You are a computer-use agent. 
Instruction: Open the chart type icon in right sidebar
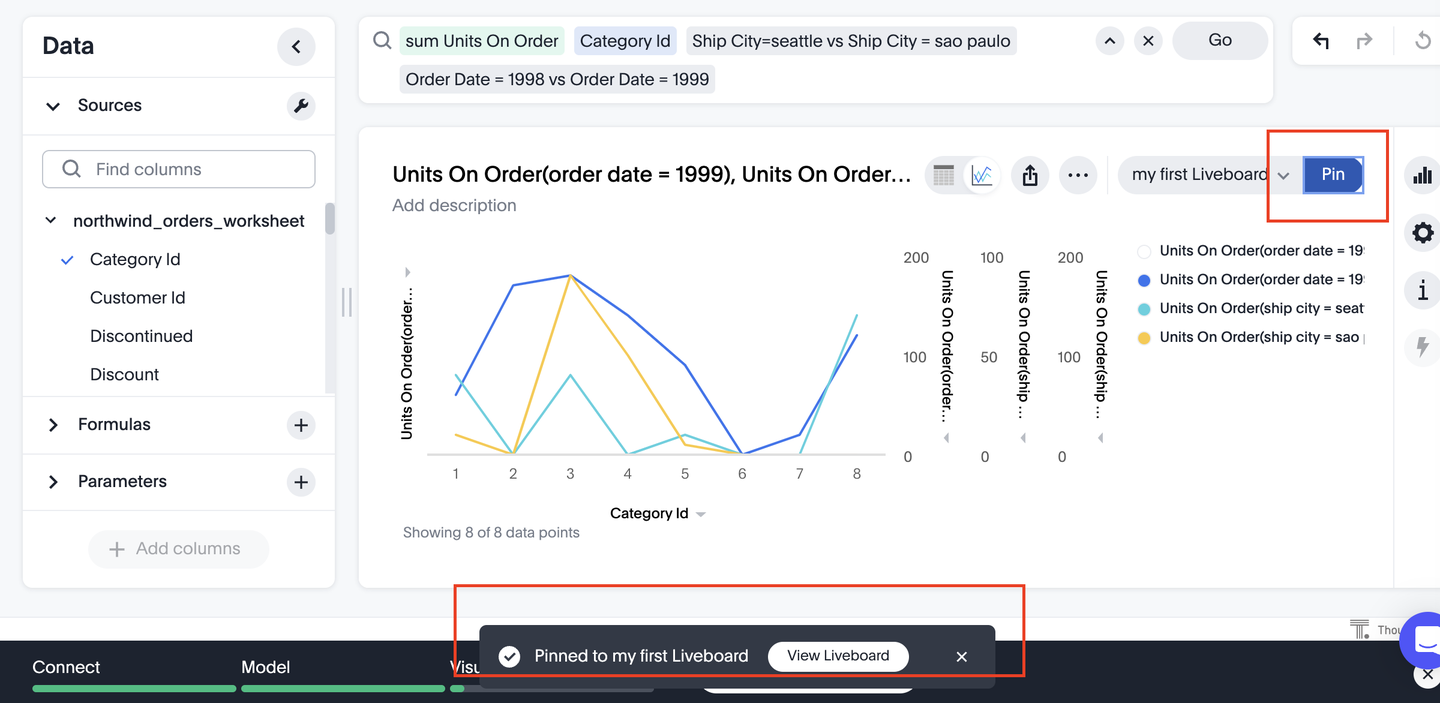click(x=1422, y=176)
